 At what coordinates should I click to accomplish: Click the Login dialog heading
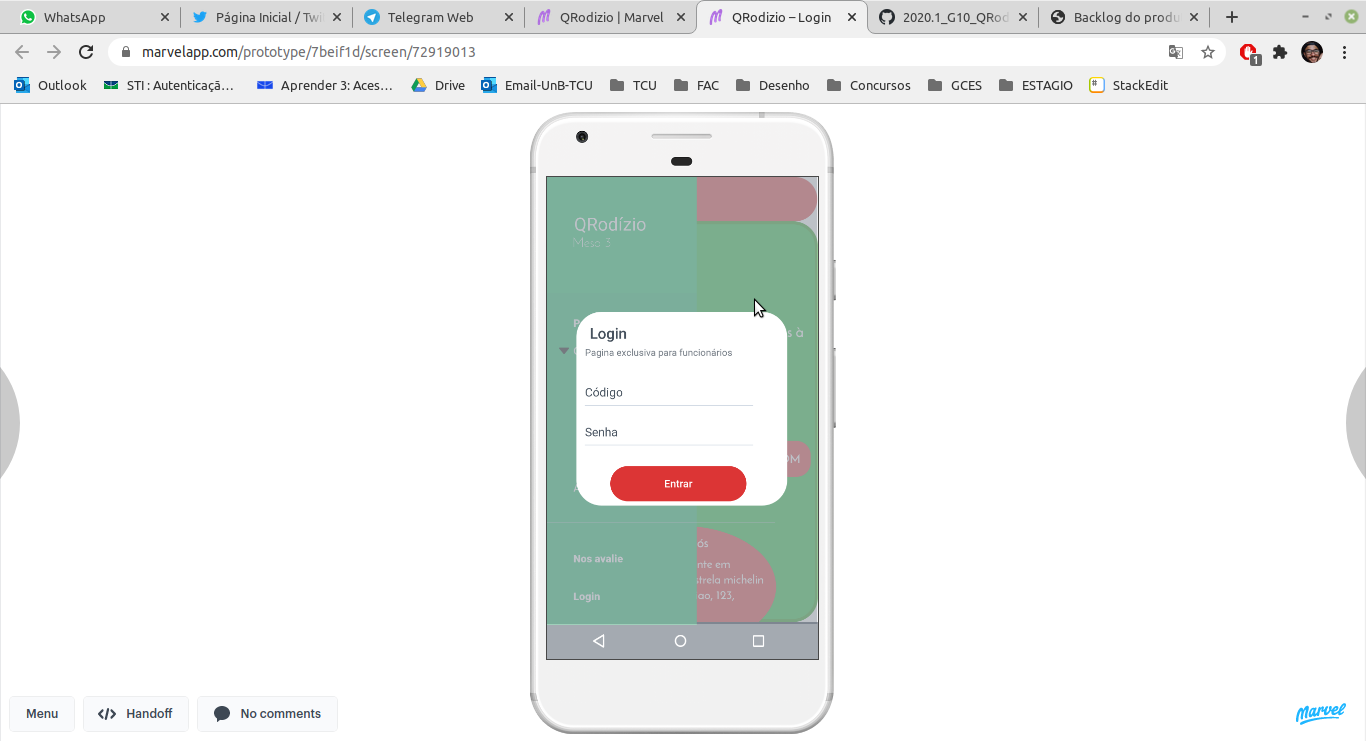tap(608, 334)
